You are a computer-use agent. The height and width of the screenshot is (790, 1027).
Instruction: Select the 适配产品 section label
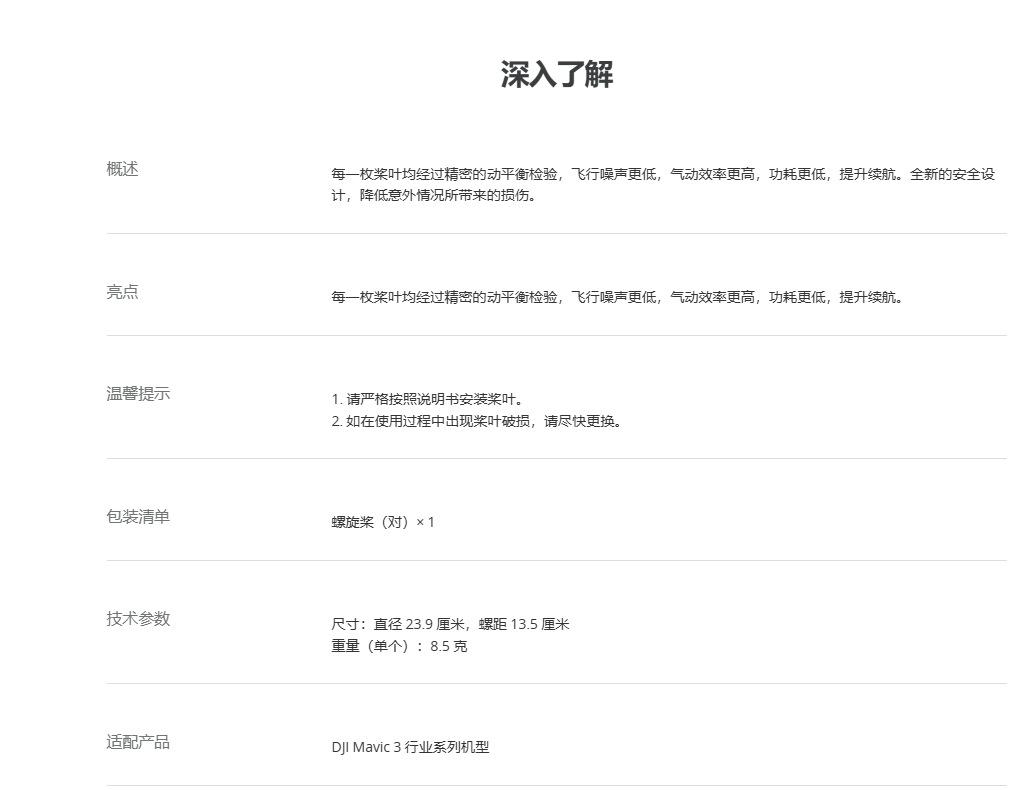coord(138,742)
